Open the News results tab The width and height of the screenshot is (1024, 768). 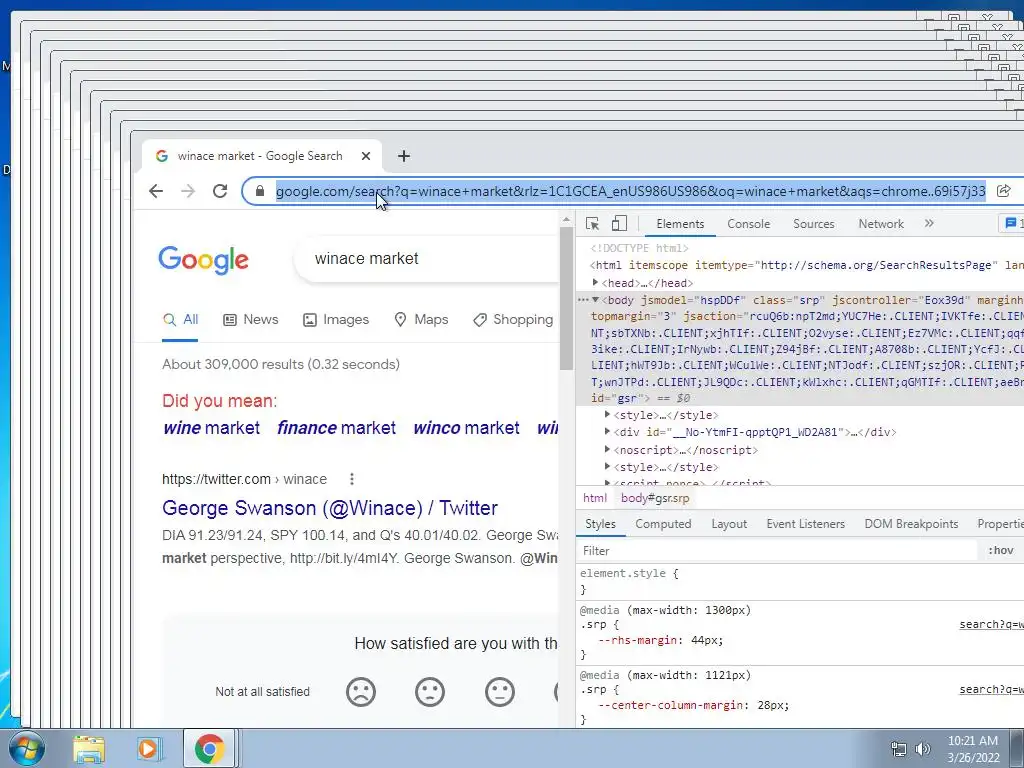point(251,320)
